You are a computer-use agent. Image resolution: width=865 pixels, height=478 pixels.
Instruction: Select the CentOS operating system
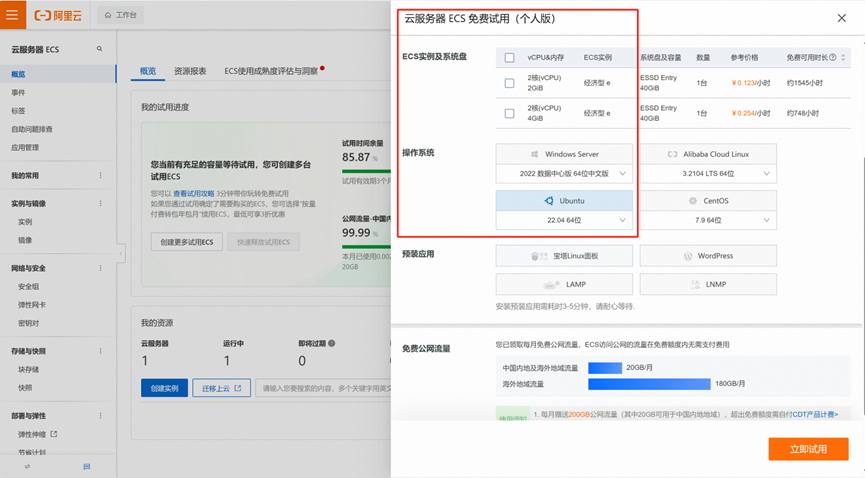click(708, 201)
